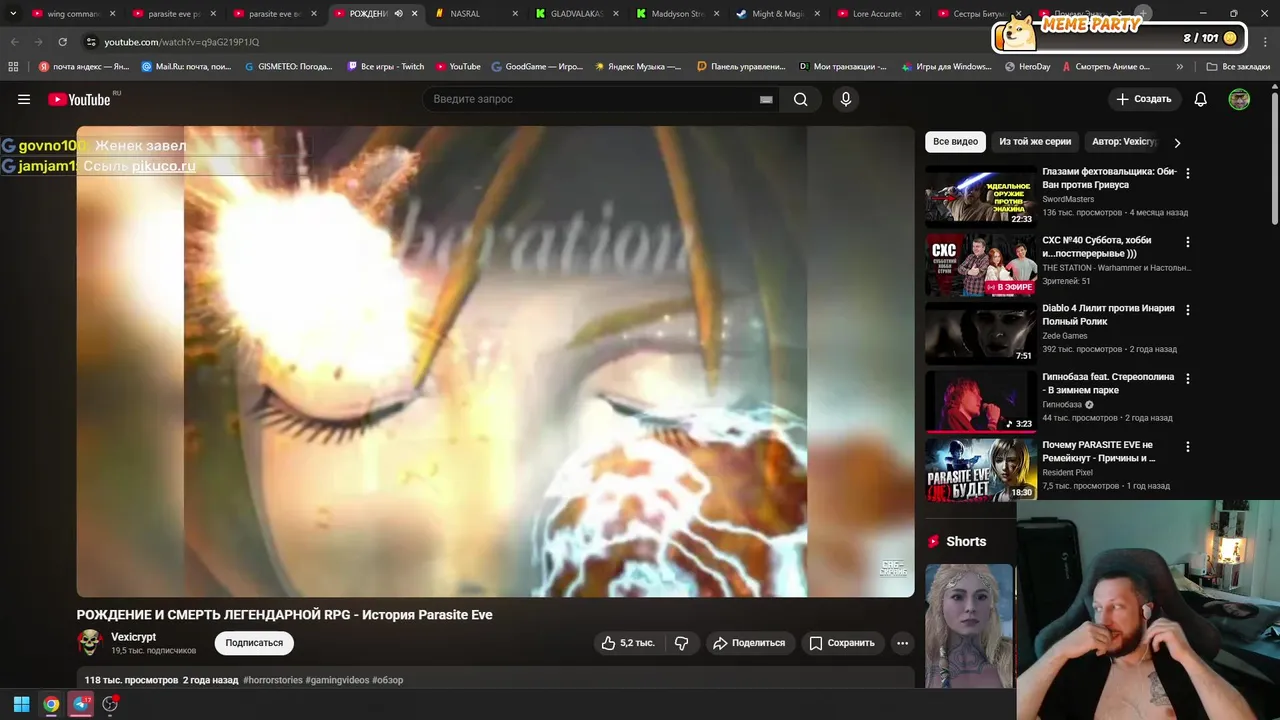Click the Parasite Eve video player
The width and height of the screenshot is (1280, 720).
click(x=495, y=361)
